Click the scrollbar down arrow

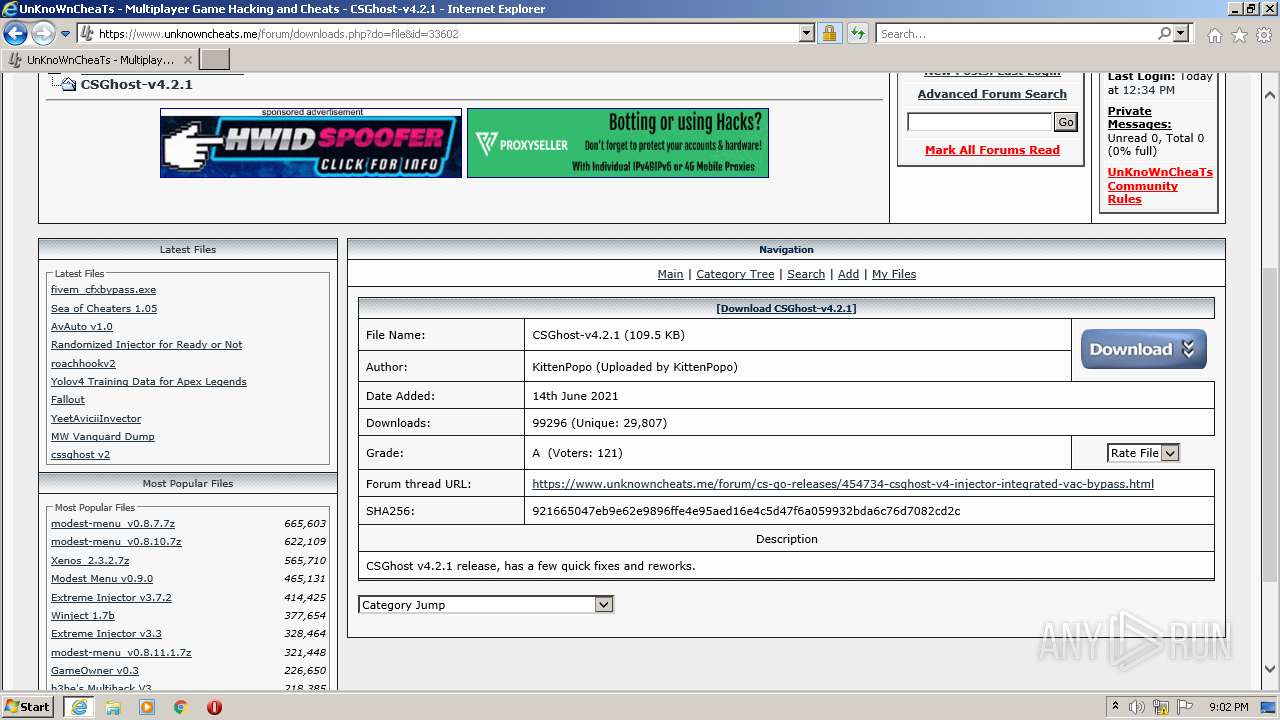(1270, 669)
